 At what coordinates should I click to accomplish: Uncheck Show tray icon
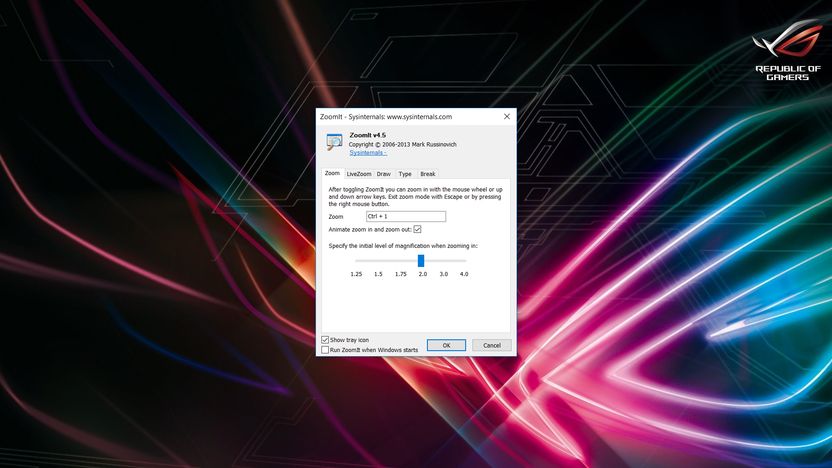pyautogui.click(x=325, y=340)
